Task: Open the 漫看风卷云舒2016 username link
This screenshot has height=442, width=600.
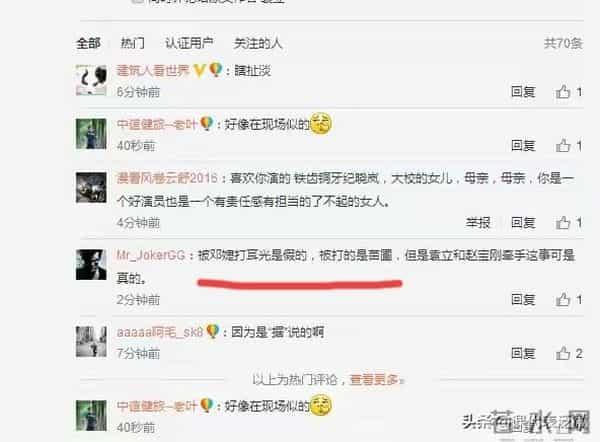Action: click(167, 178)
